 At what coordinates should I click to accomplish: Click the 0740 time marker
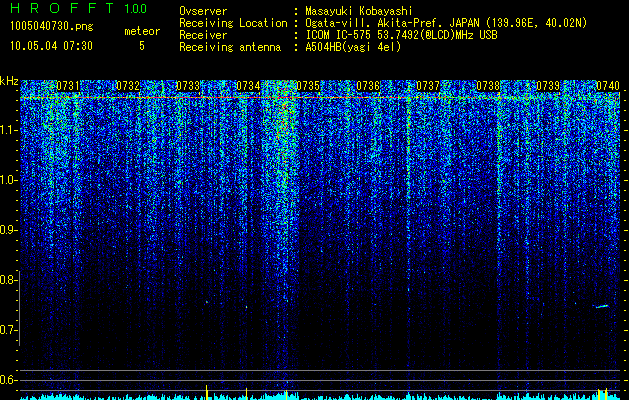click(608, 86)
